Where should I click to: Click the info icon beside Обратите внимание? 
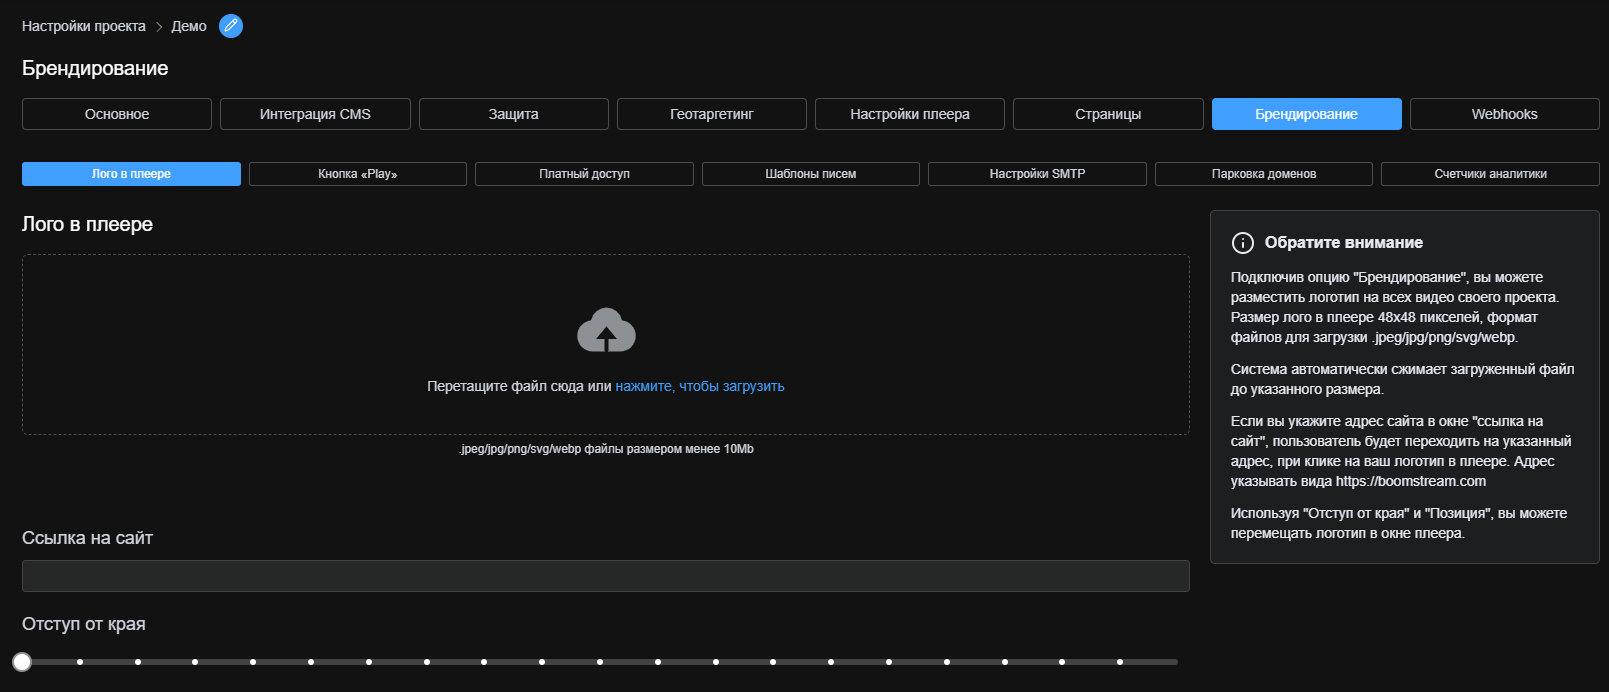click(1243, 243)
